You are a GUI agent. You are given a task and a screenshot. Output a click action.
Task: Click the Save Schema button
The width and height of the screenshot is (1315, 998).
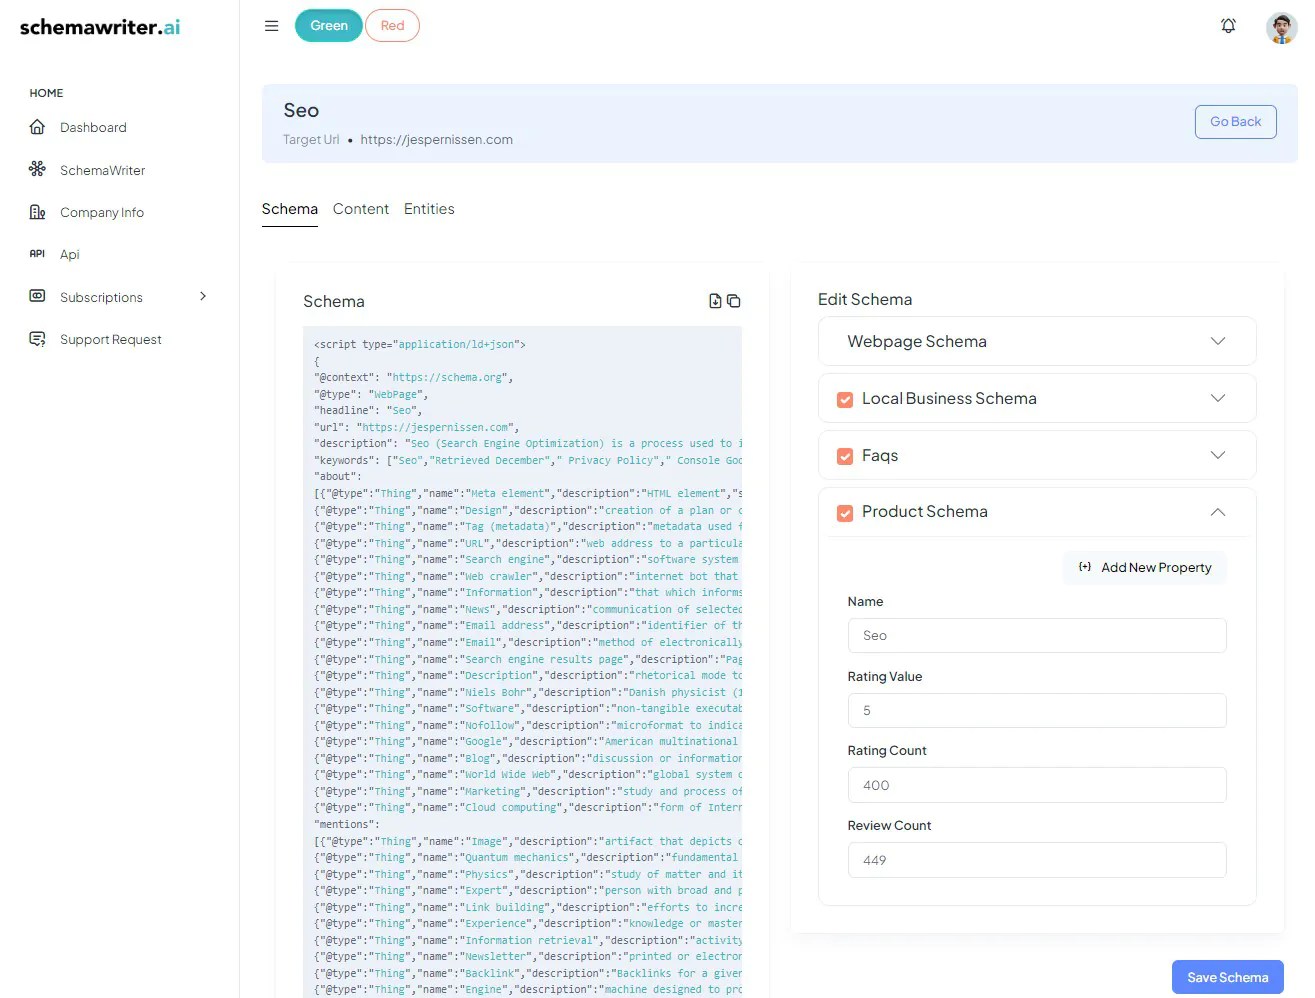pos(1227,977)
